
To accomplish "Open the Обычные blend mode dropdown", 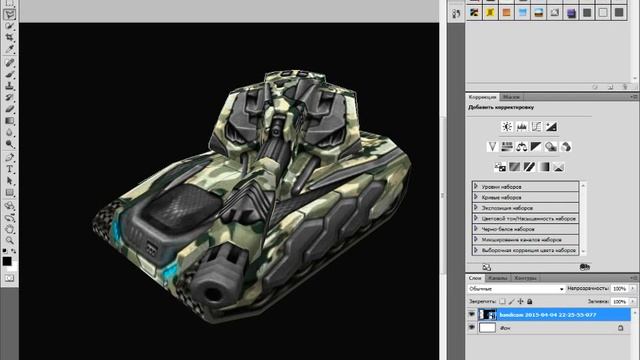I will click(516, 289).
